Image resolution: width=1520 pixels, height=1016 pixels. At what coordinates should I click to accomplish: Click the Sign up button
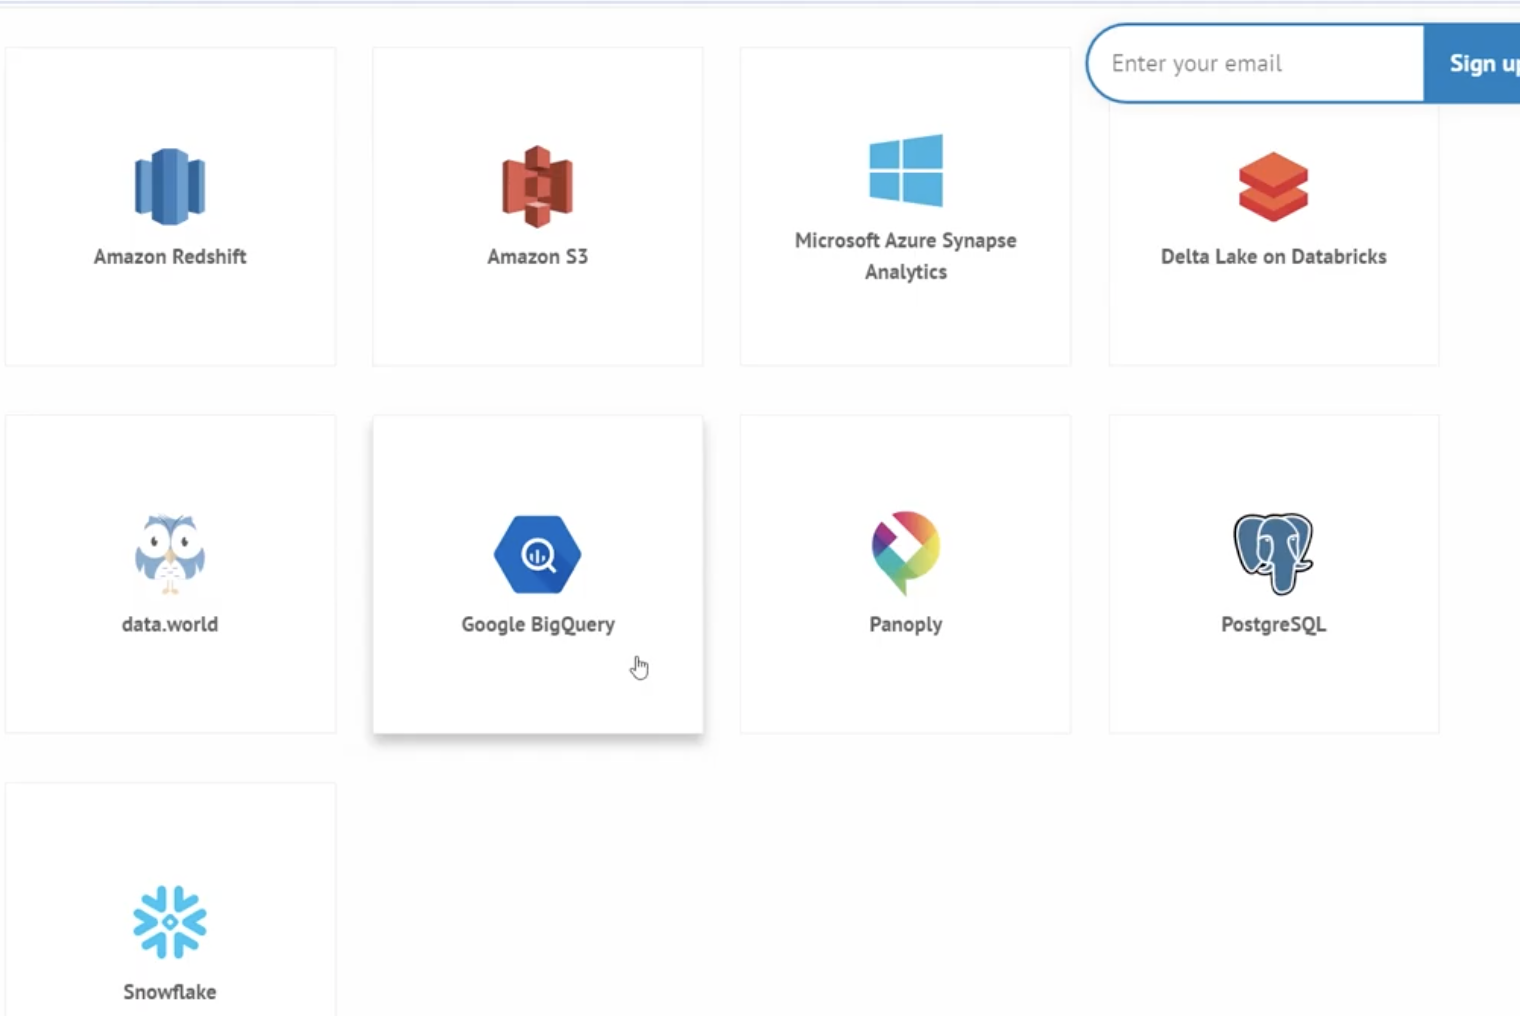(x=1472, y=64)
